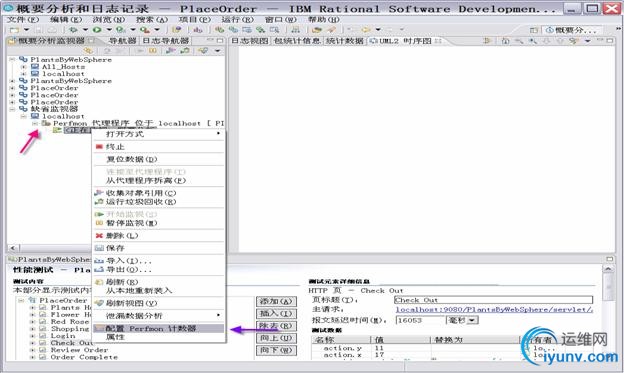This screenshot has width=624, height=373.
Task: Open the milliseconds unit dropdown
Action: click(472, 320)
